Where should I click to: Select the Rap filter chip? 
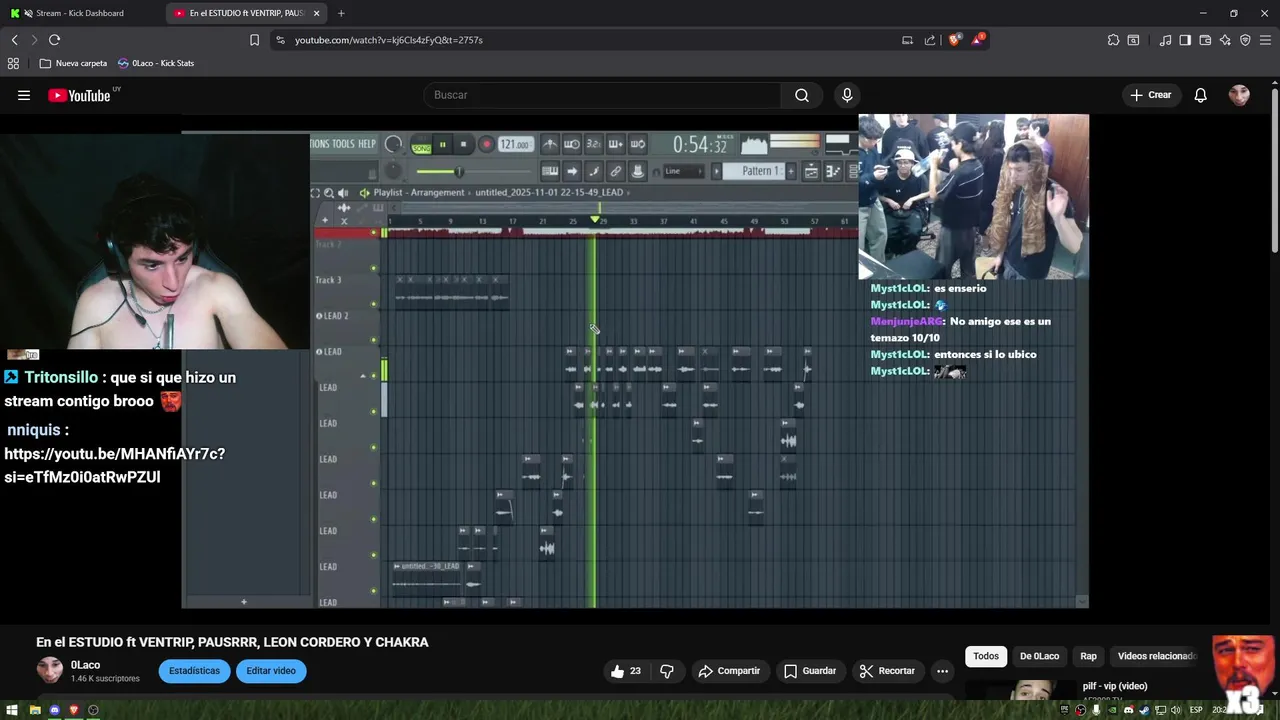click(x=1088, y=656)
